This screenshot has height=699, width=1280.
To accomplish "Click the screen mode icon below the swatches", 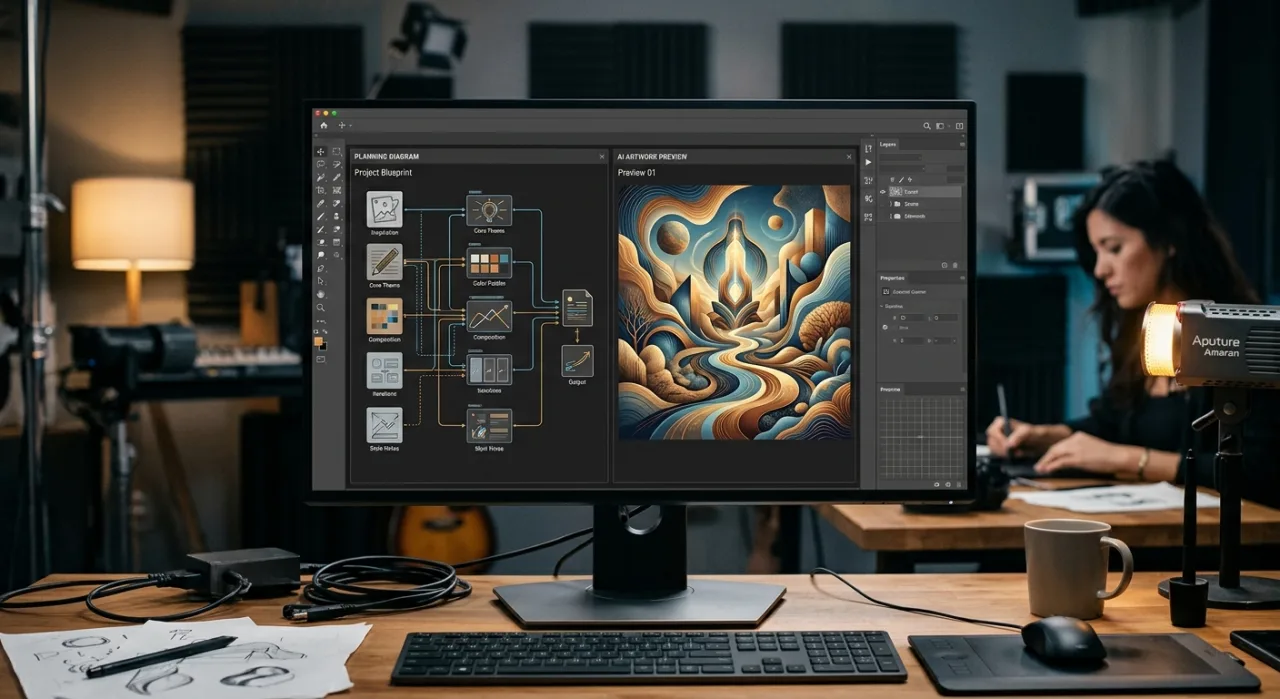I will [320, 358].
